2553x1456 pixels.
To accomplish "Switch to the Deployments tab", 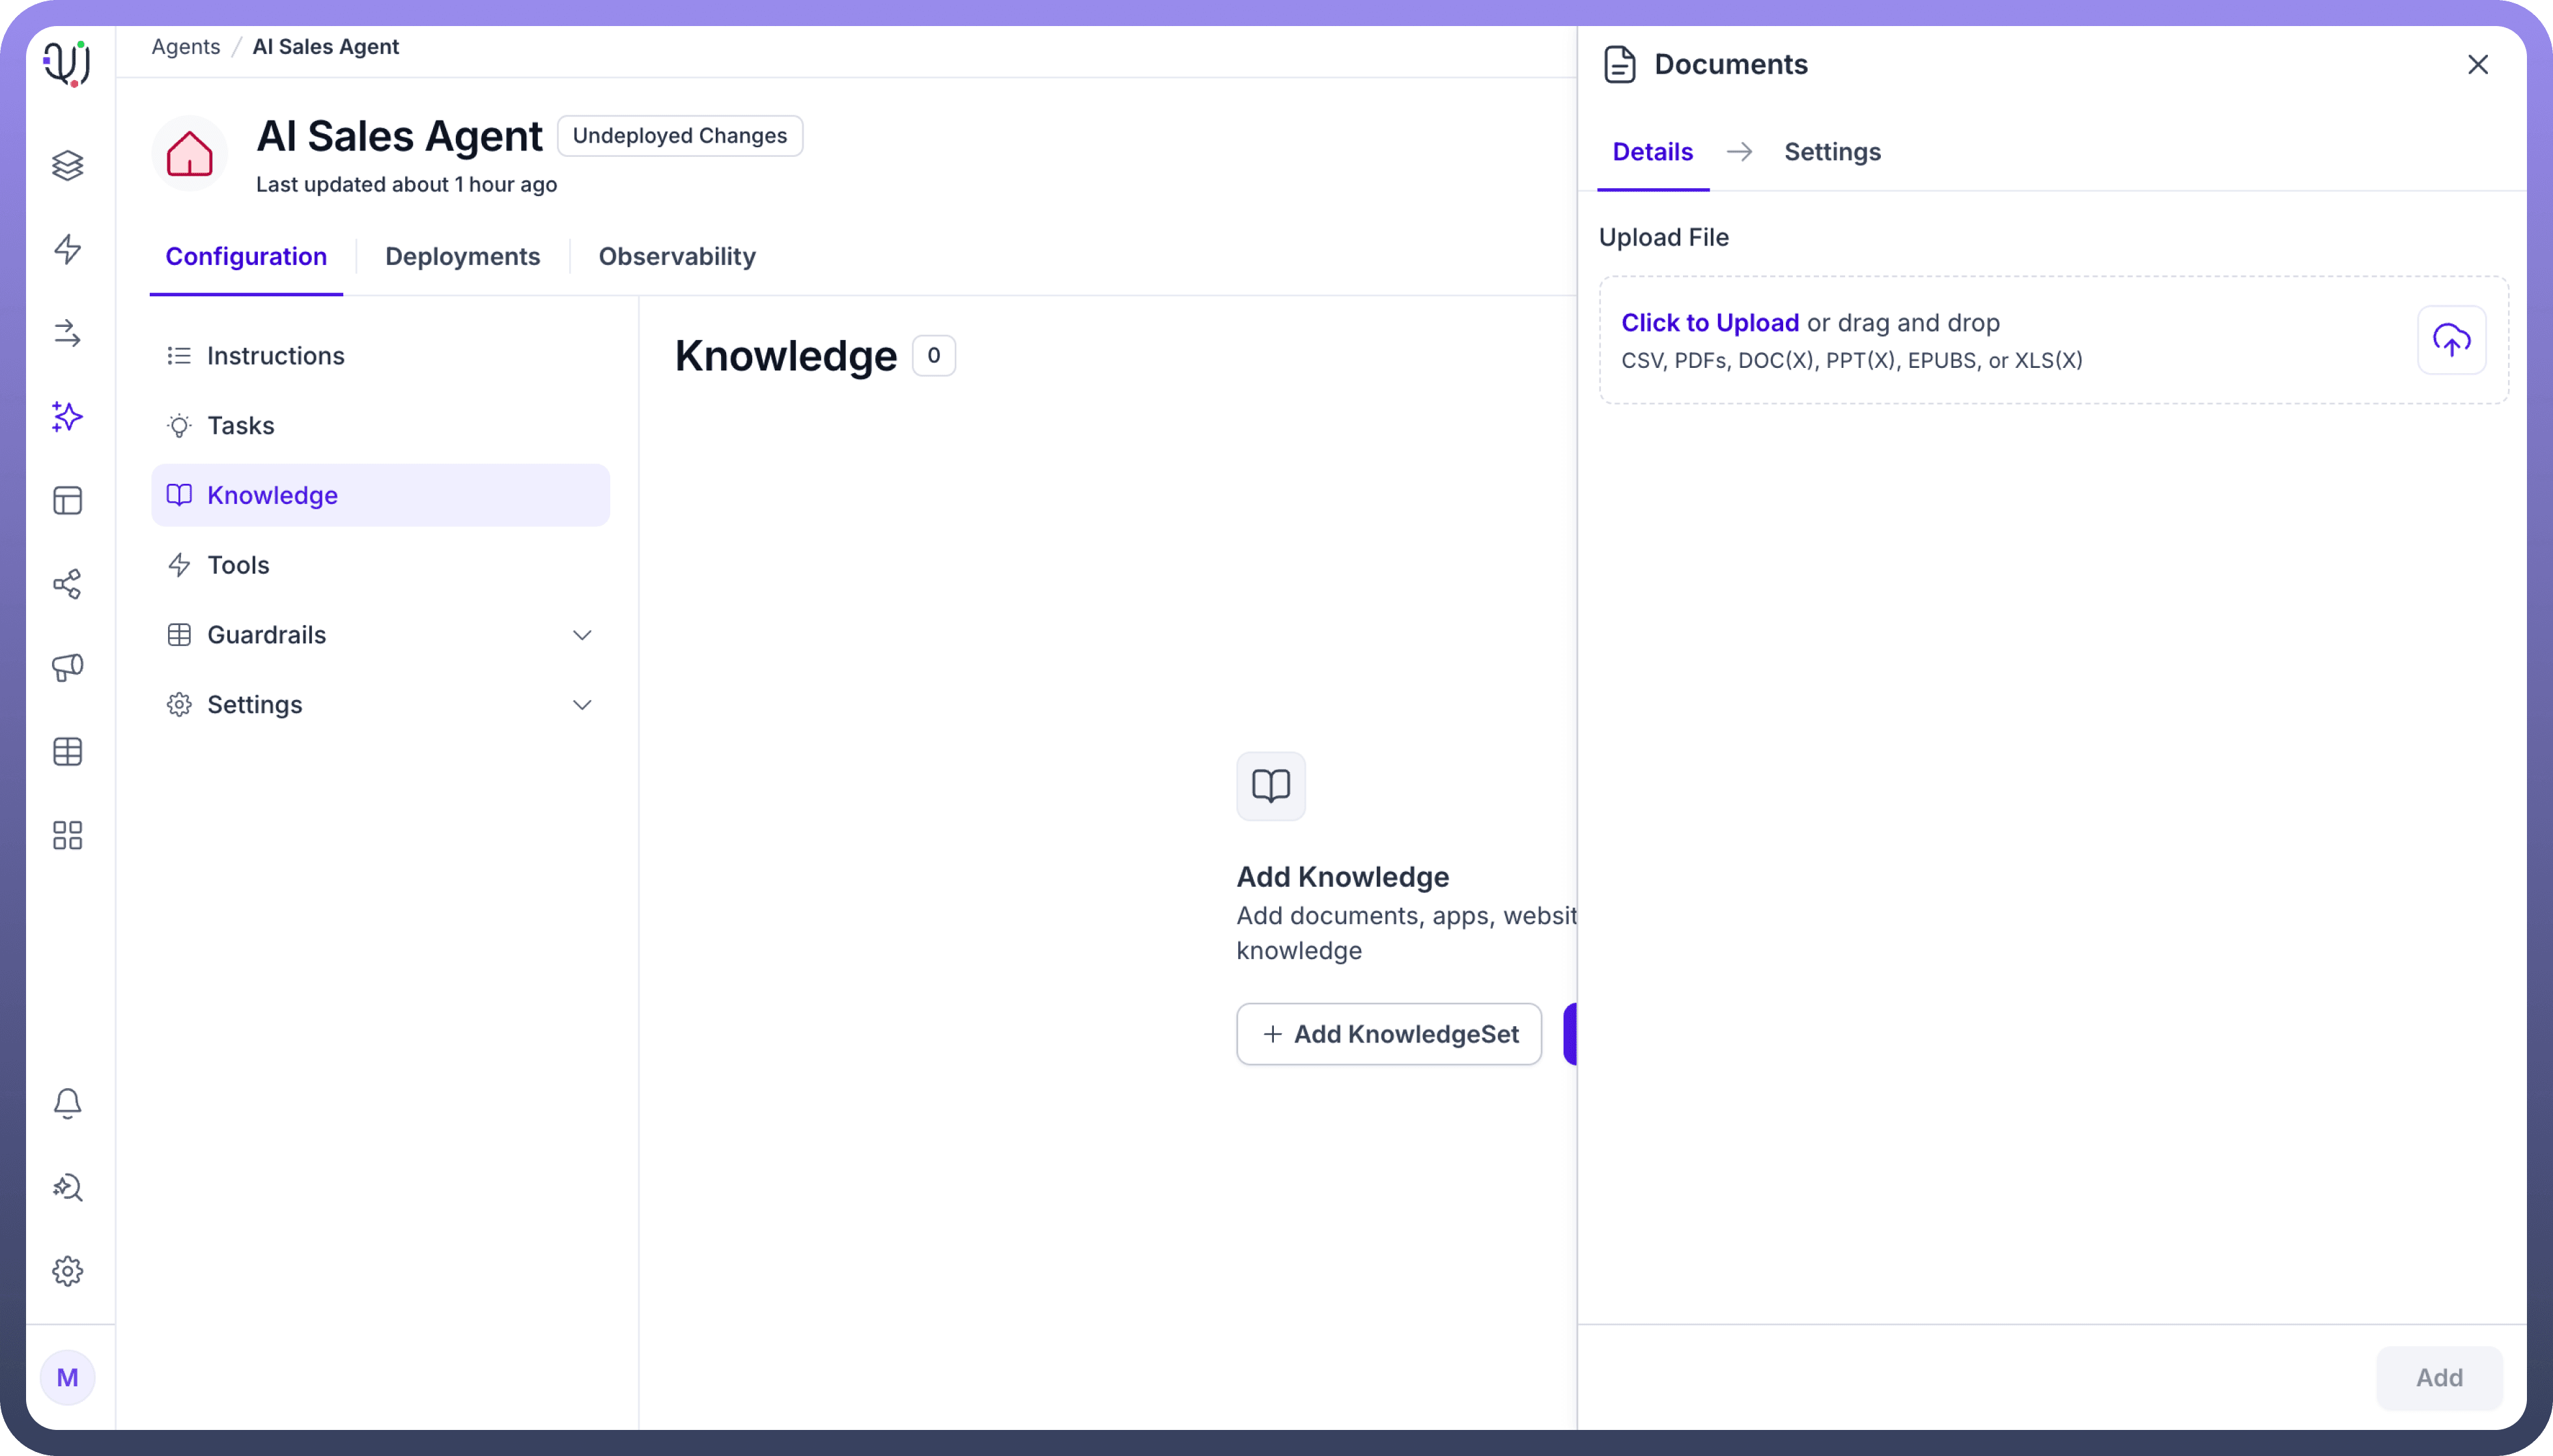I will pyautogui.click(x=462, y=256).
